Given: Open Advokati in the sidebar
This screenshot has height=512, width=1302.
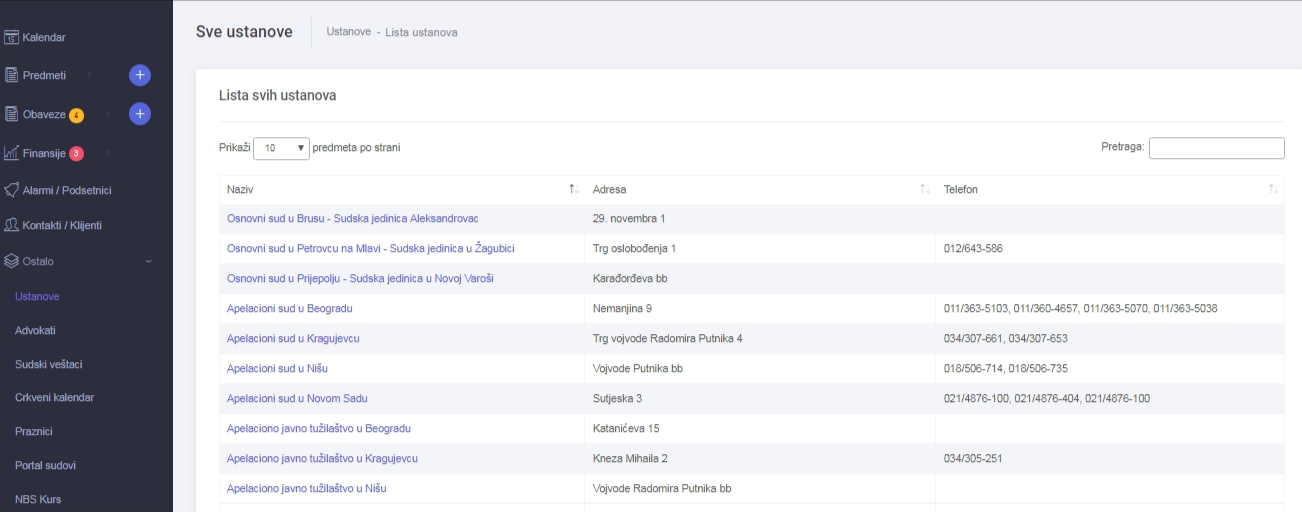Looking at the screenshot, I should (35, 330).
